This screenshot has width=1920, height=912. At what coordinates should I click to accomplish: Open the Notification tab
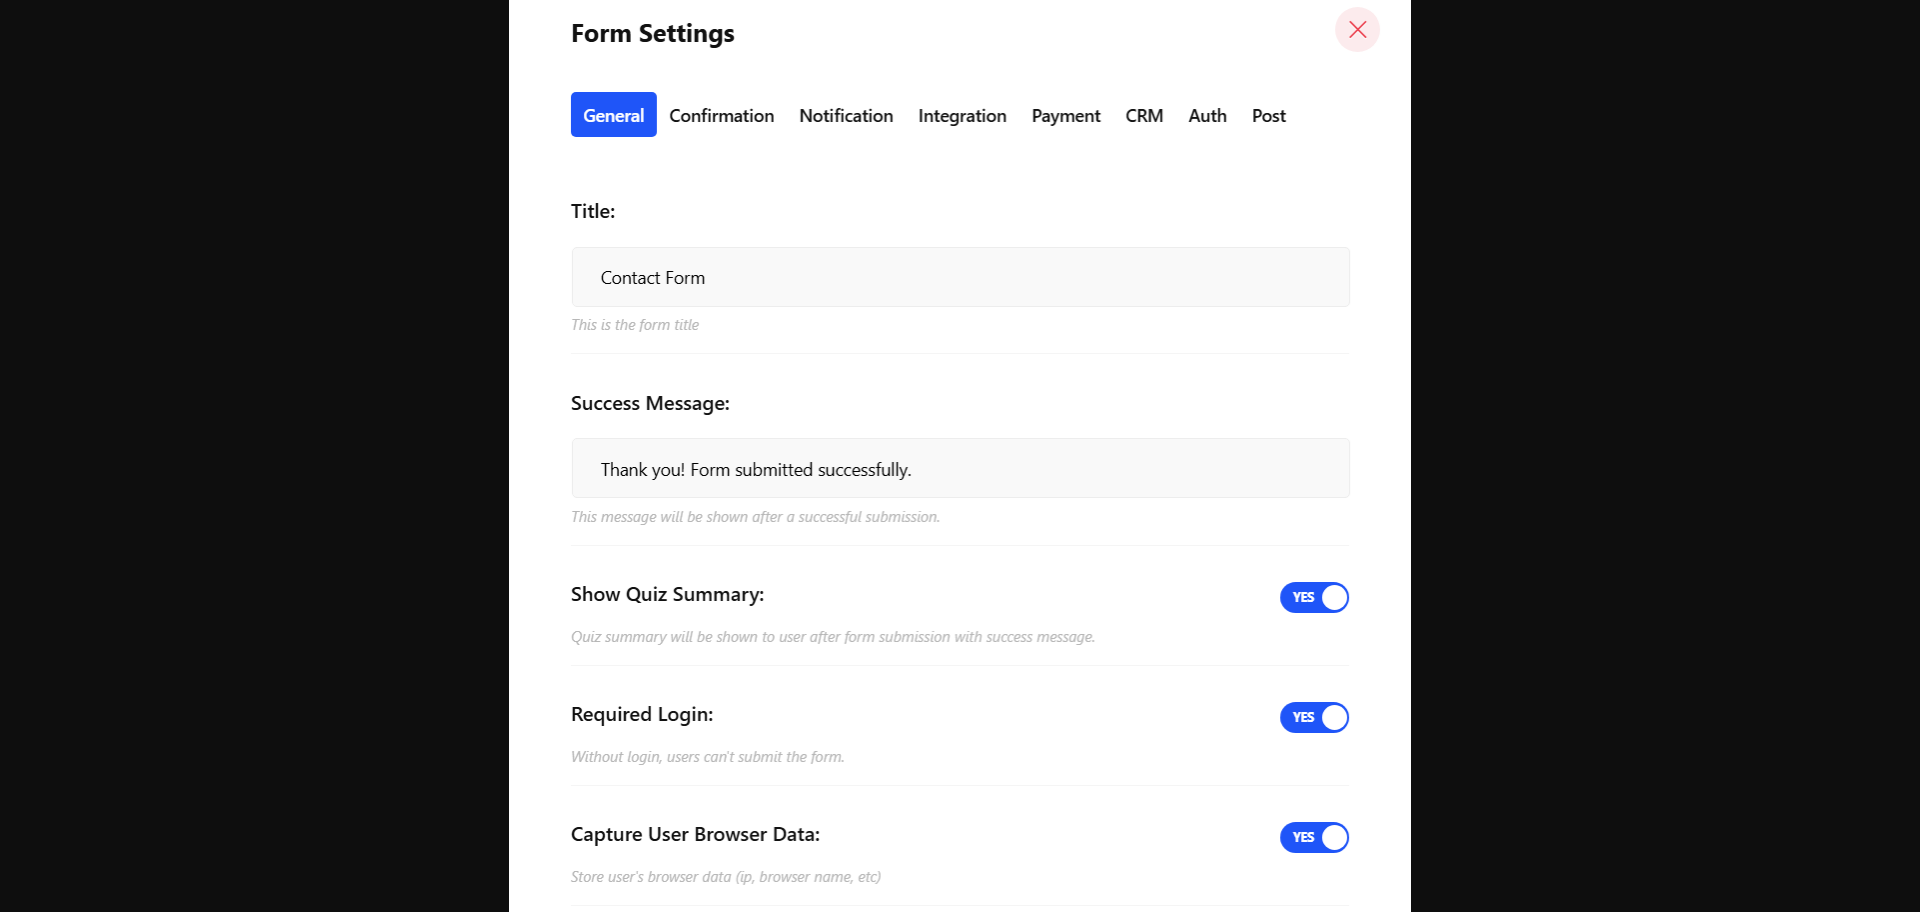click(846, 115)
